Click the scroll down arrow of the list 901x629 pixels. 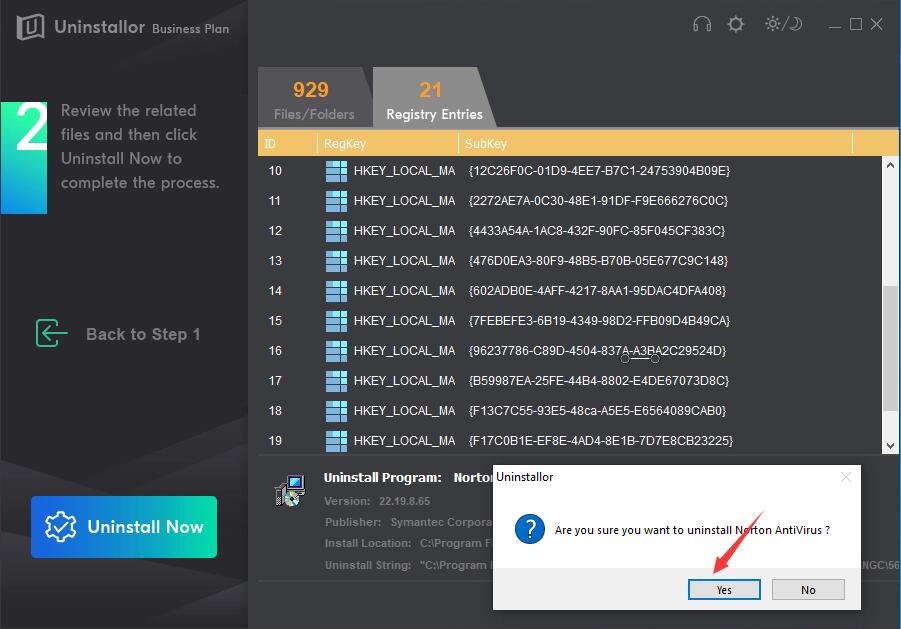[890, 445]
